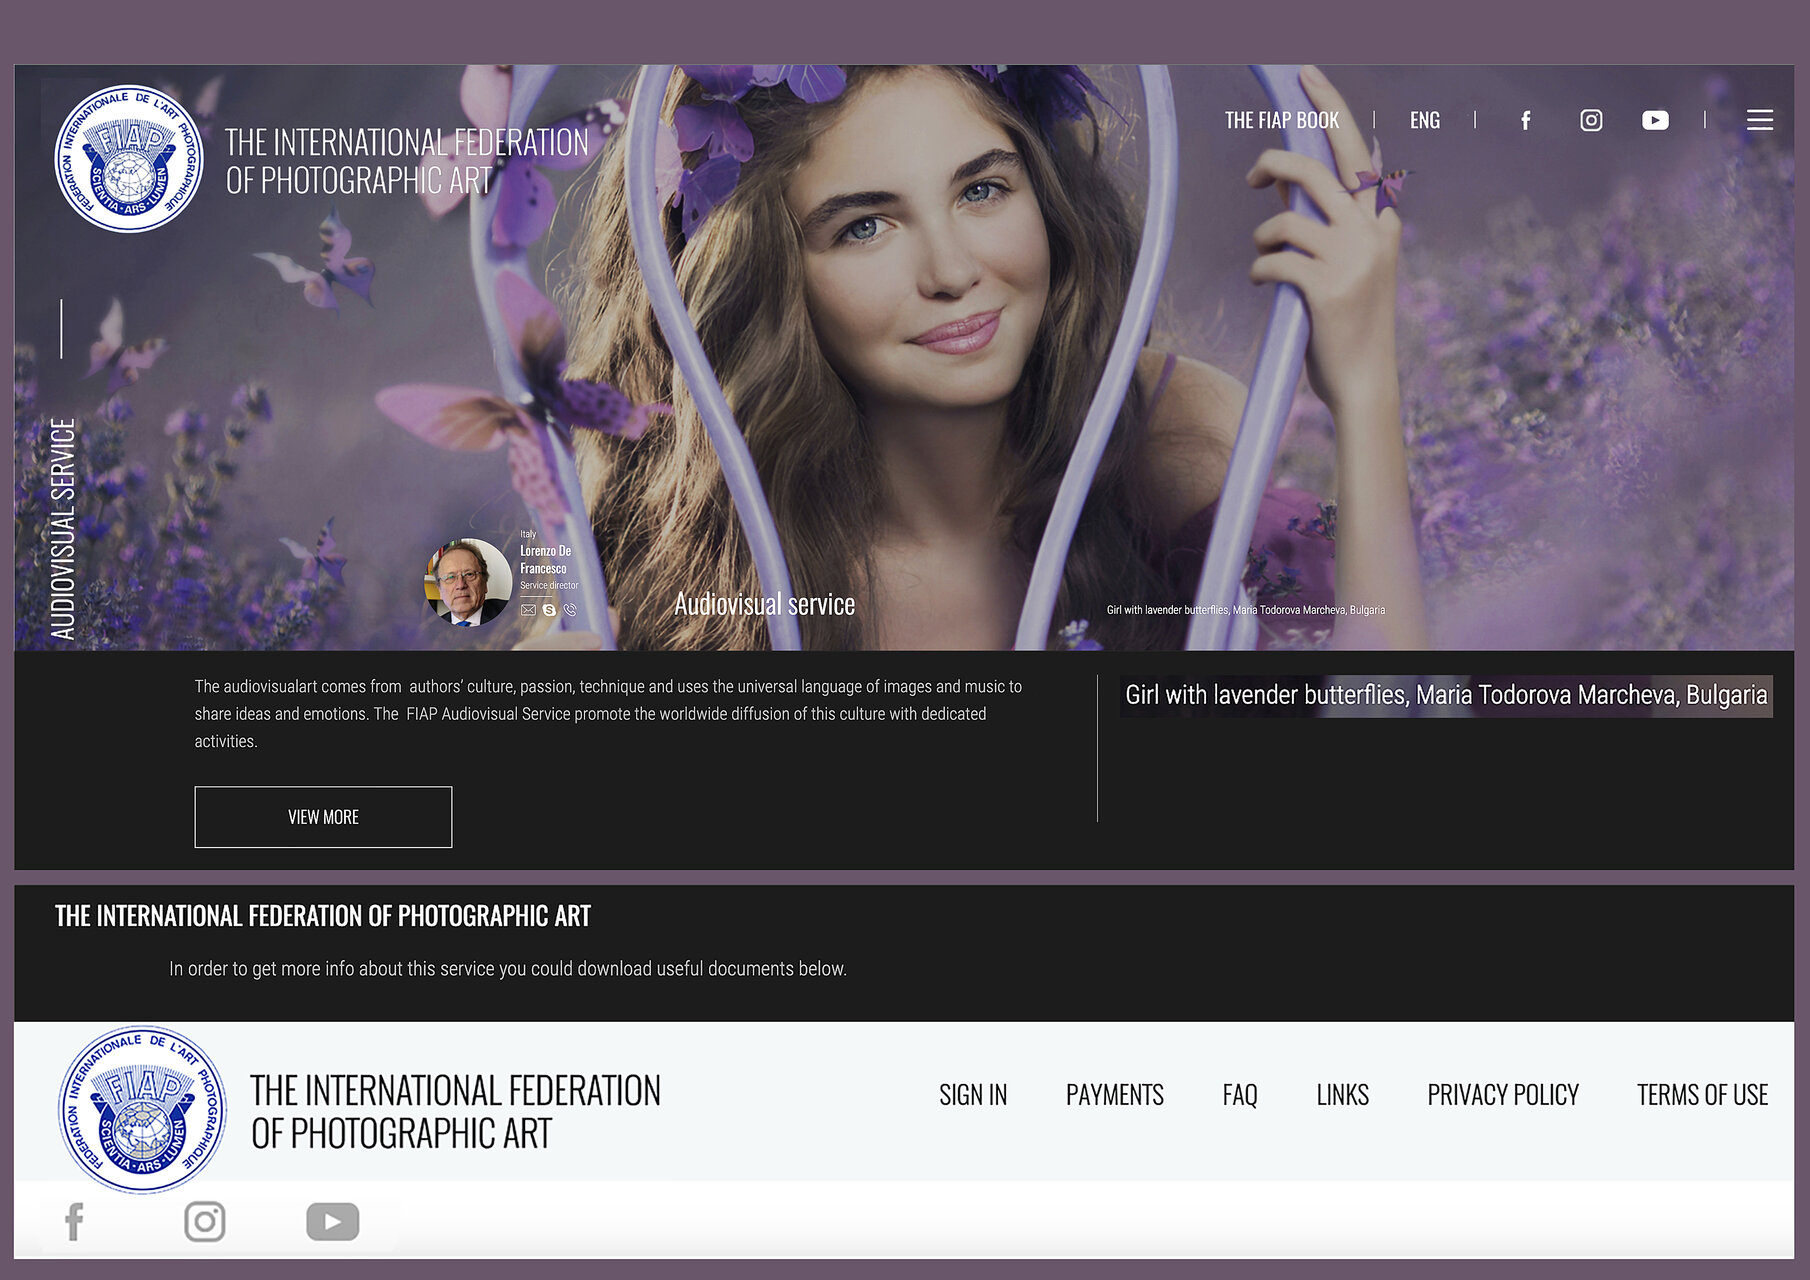Click the email envelope icon for director
The height and width of the screenshot is (1280, 1810).
[528, 610]
